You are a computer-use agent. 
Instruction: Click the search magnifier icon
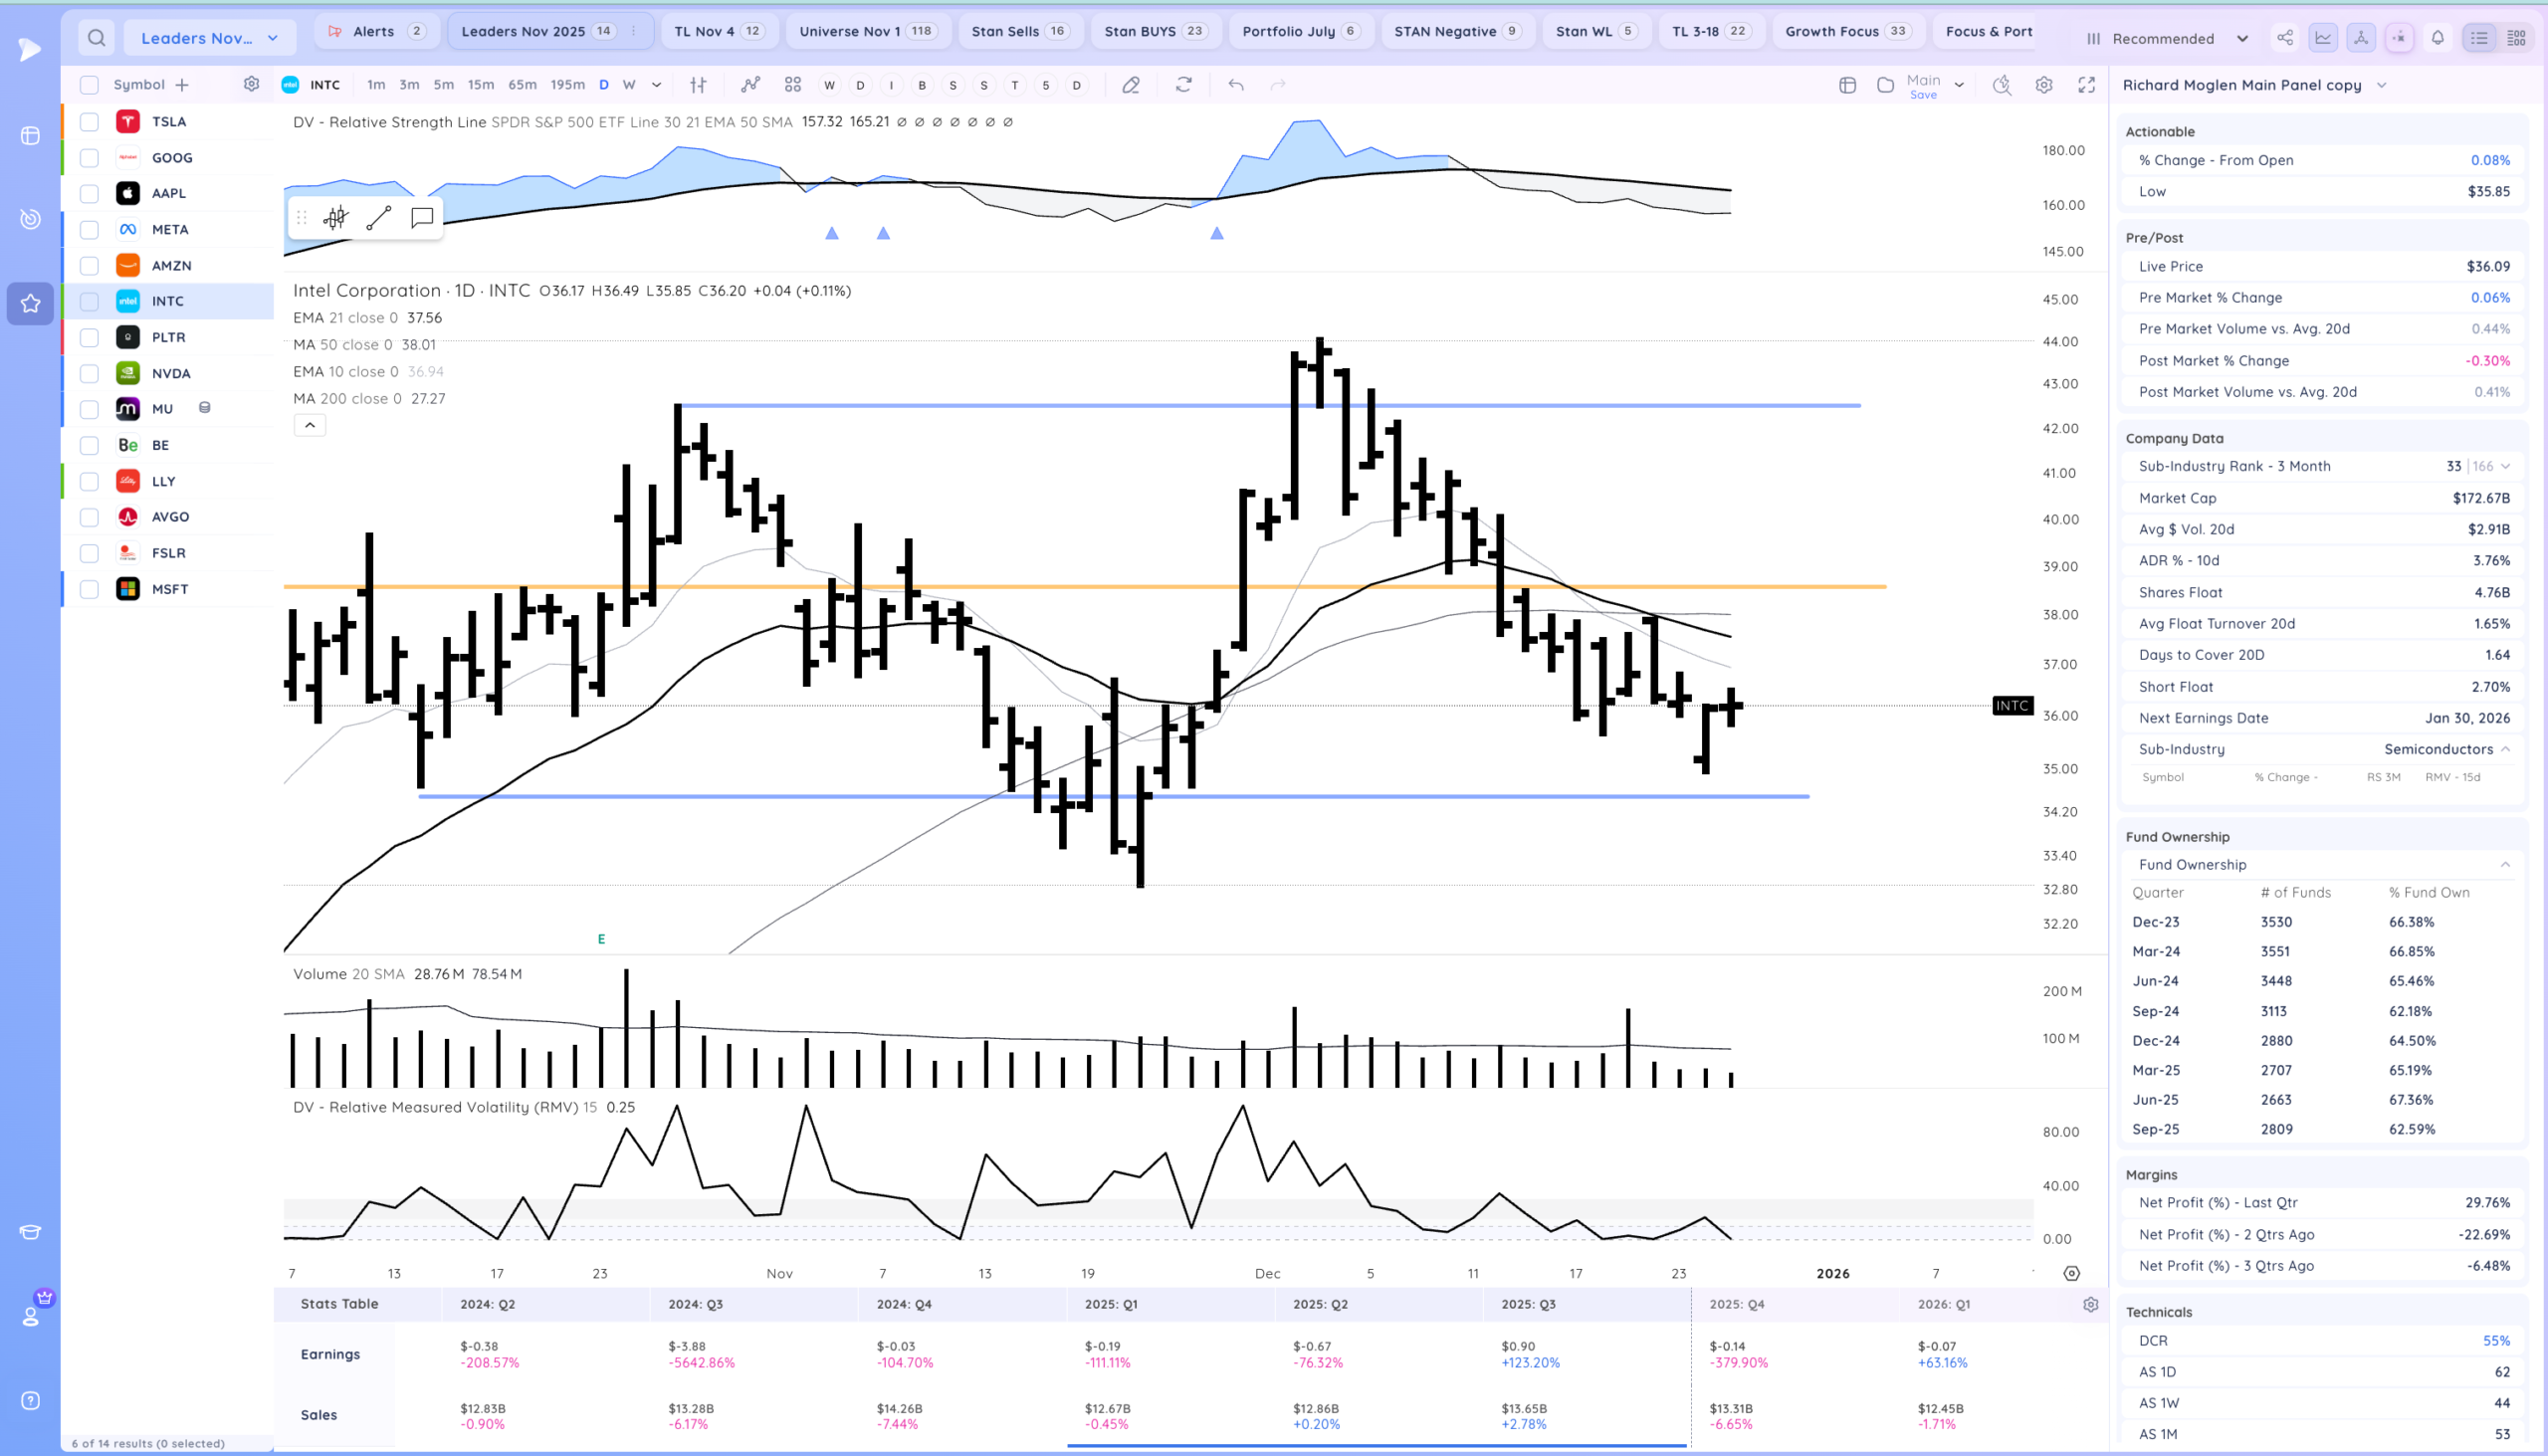tap(96, 38)
